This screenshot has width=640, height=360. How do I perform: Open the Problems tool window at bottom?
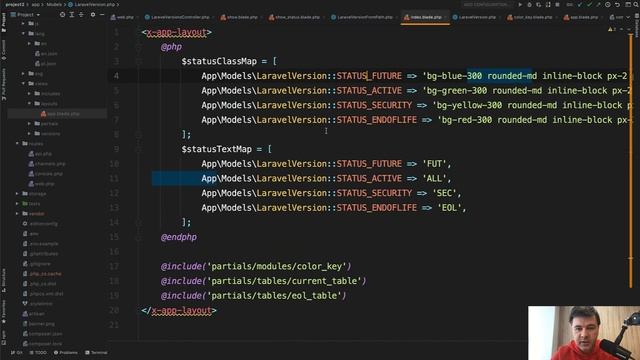65,353
